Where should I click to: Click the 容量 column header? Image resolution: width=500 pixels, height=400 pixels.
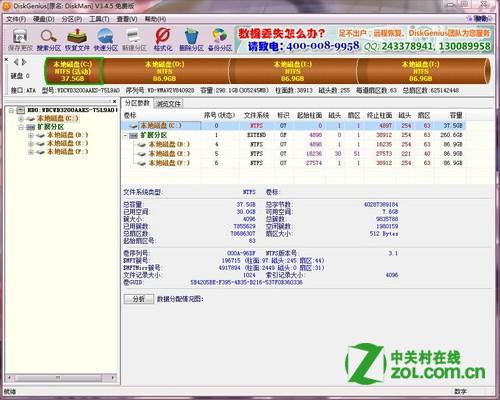tap(455, 116)
